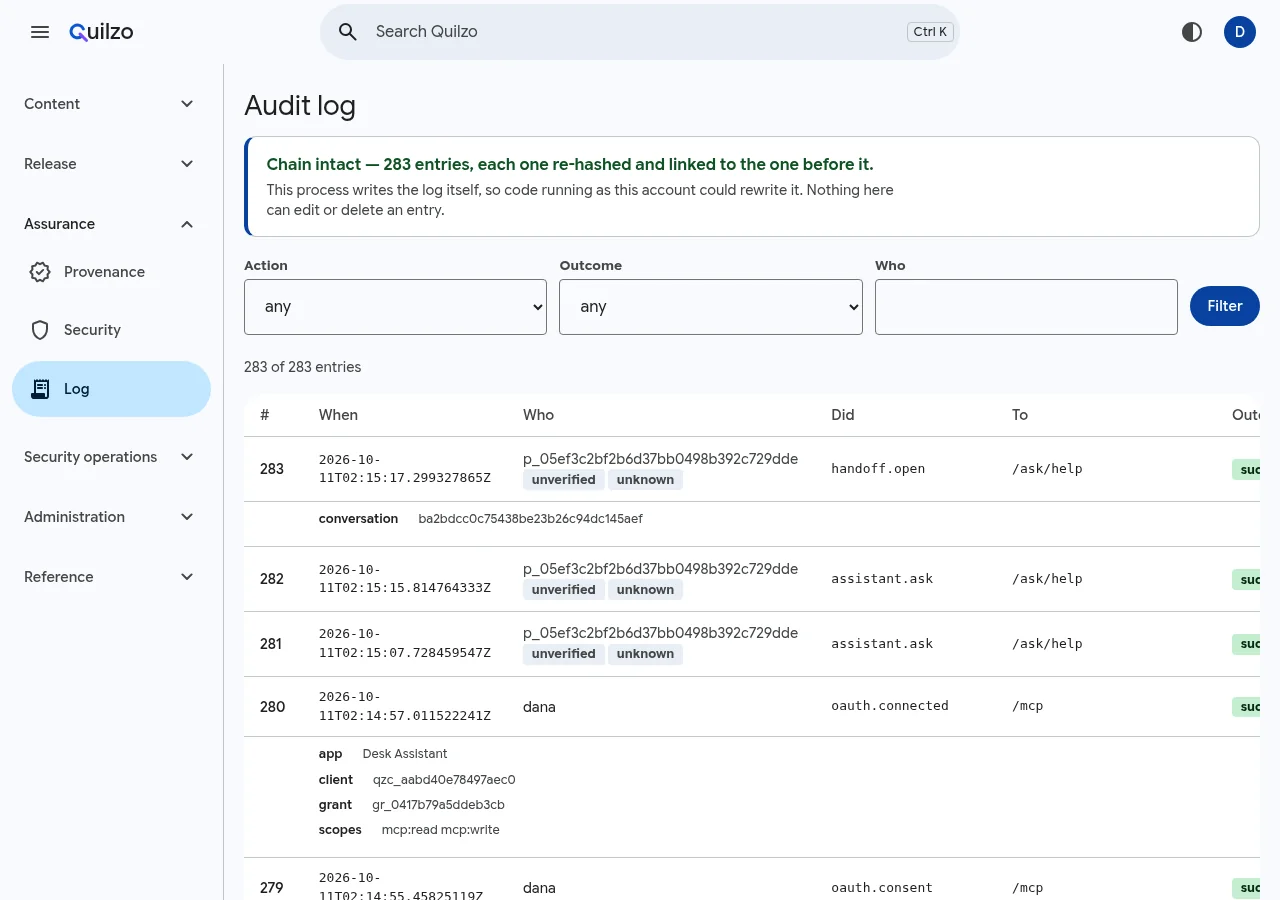
Task: Go to Security page
Action: pyautogui.click(x=111, y=330)
